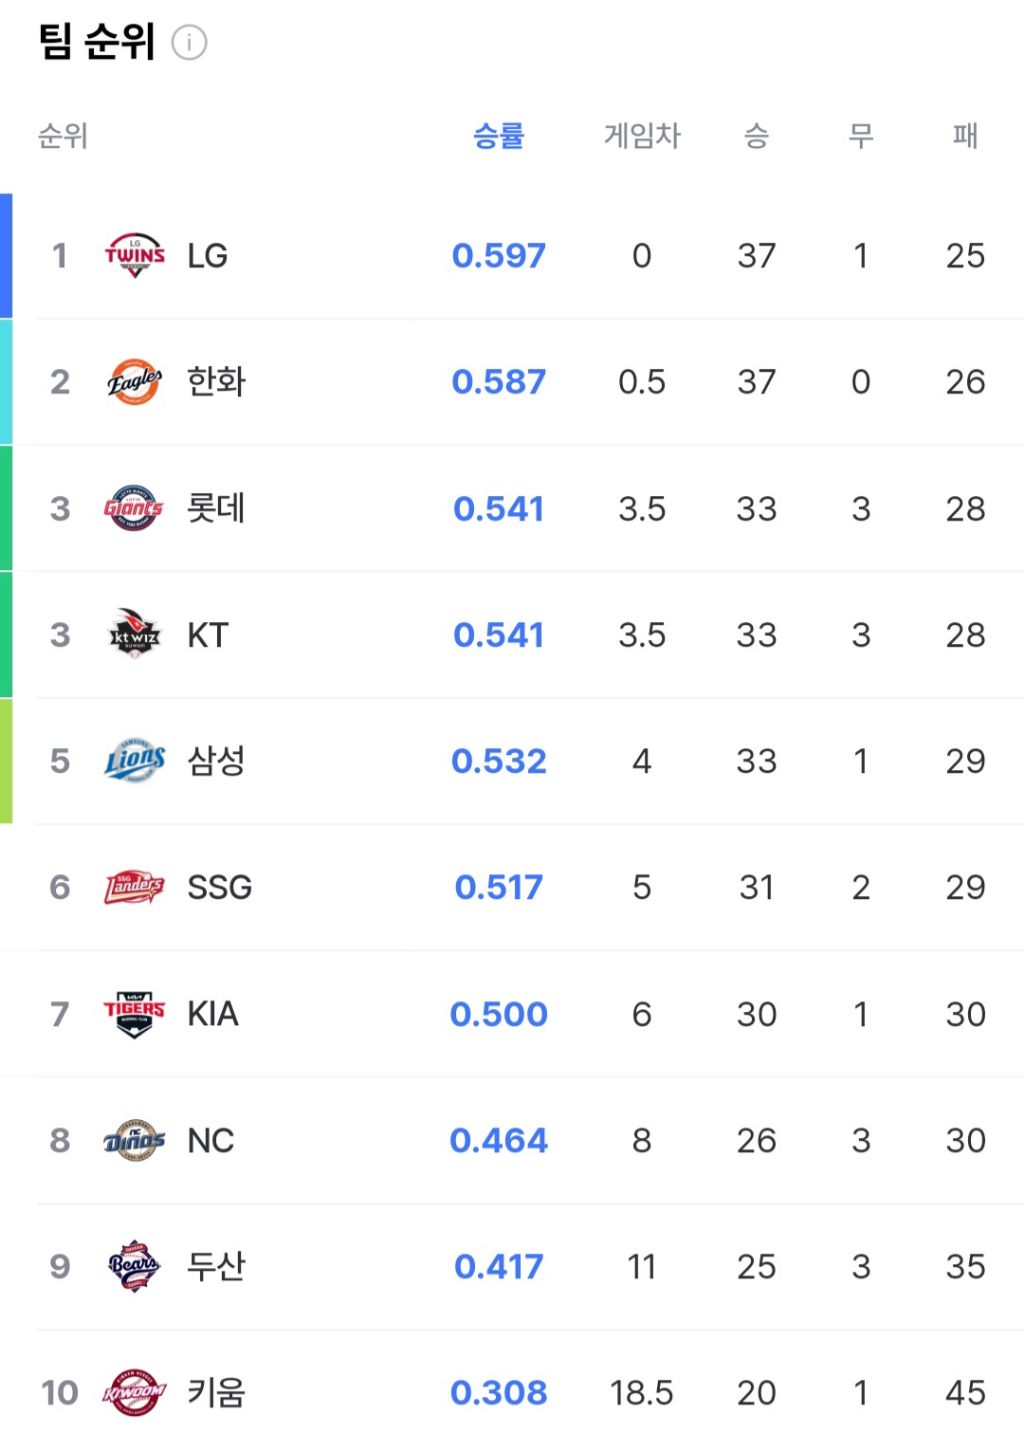Sort by the 게임차 column header
The height and width of the screenshot is (1450, 1024).
(642, 136)
